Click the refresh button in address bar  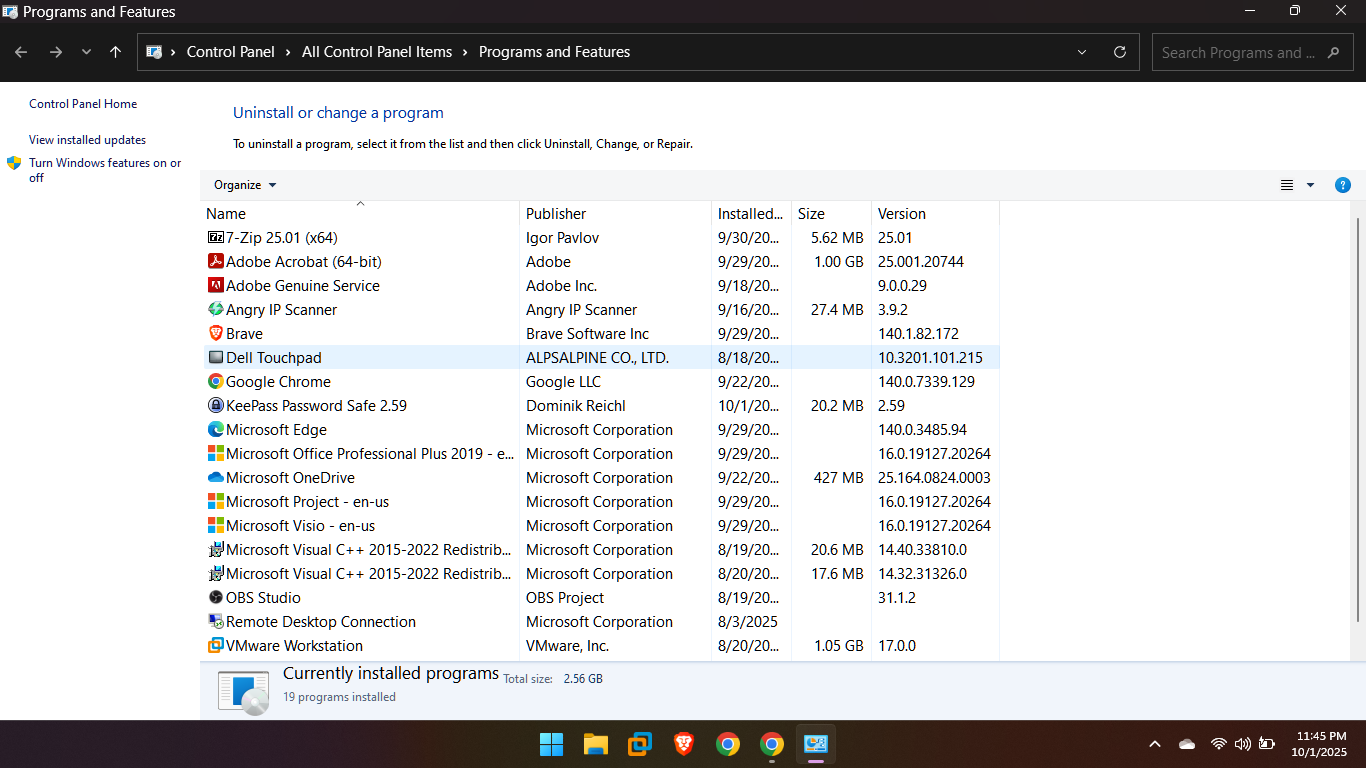[x=1120, y=52]
